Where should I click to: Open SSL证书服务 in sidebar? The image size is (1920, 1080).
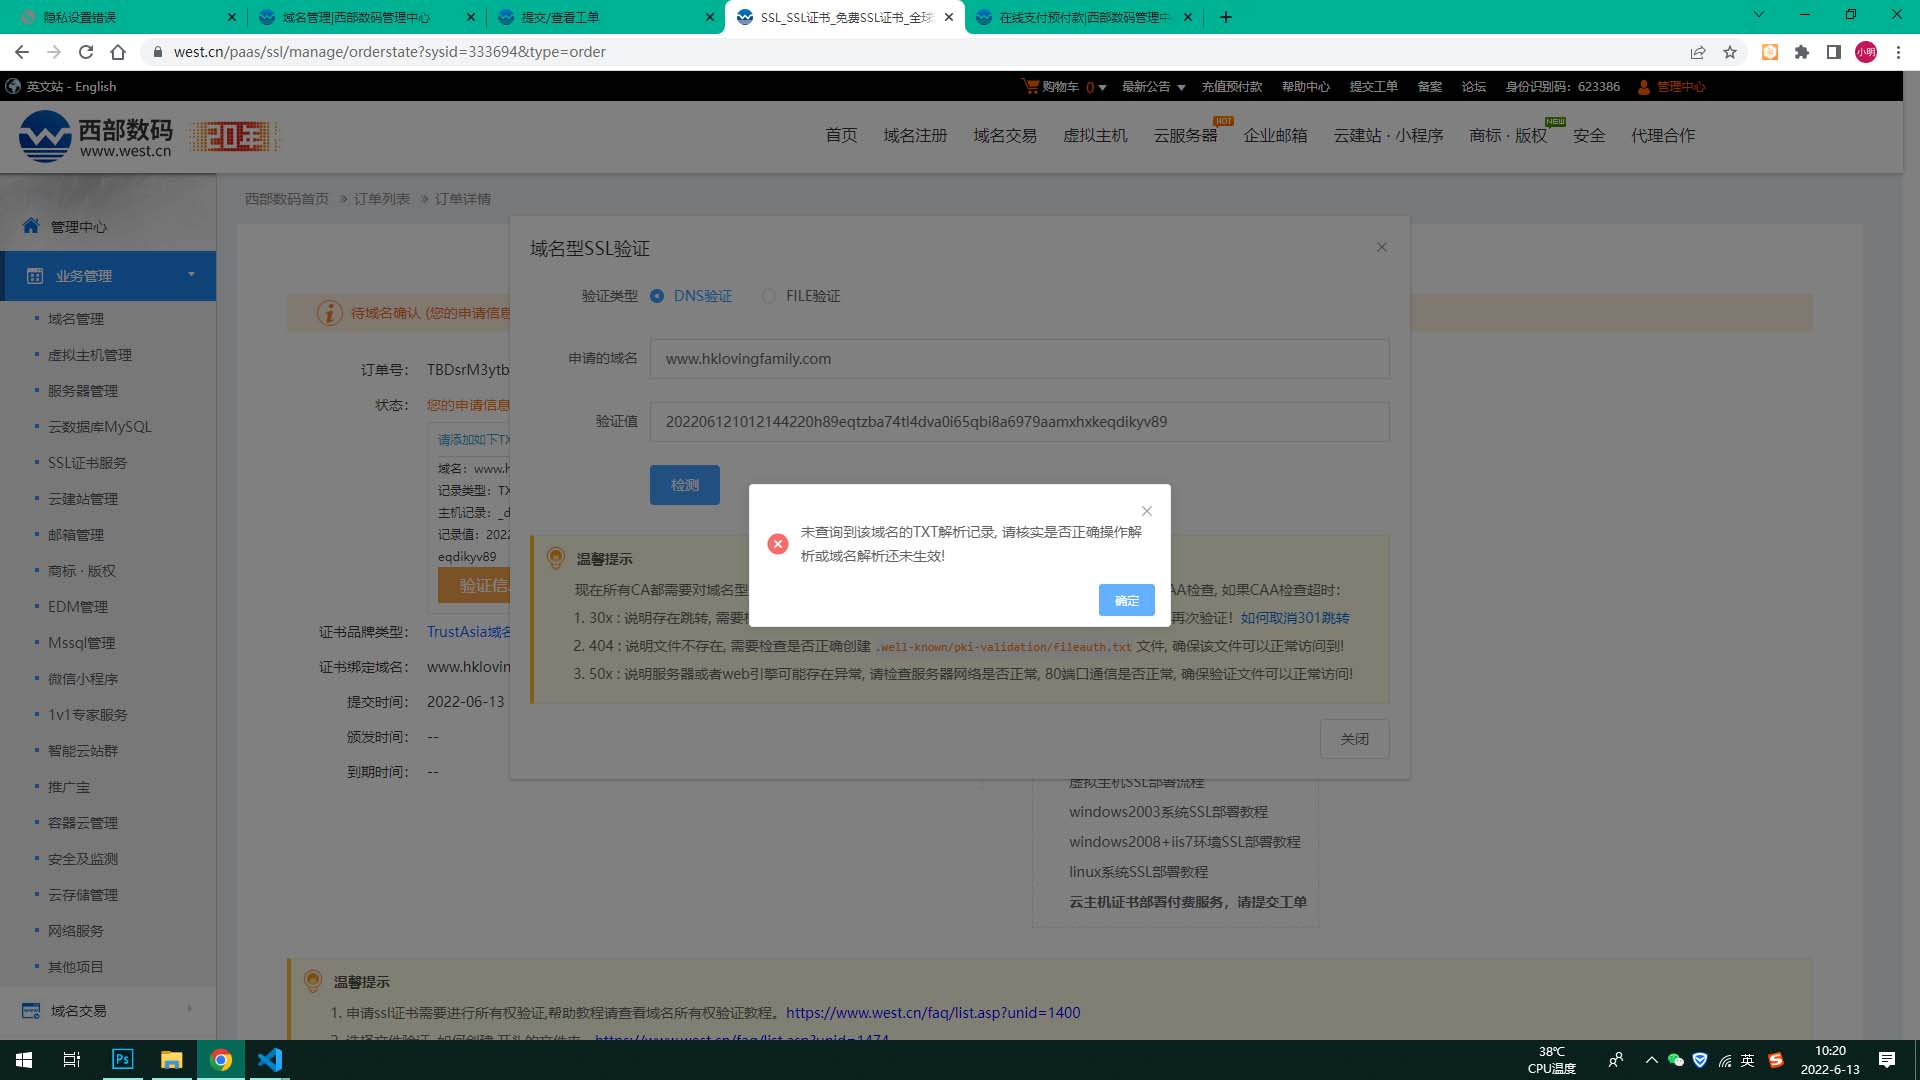pos(87,463)
